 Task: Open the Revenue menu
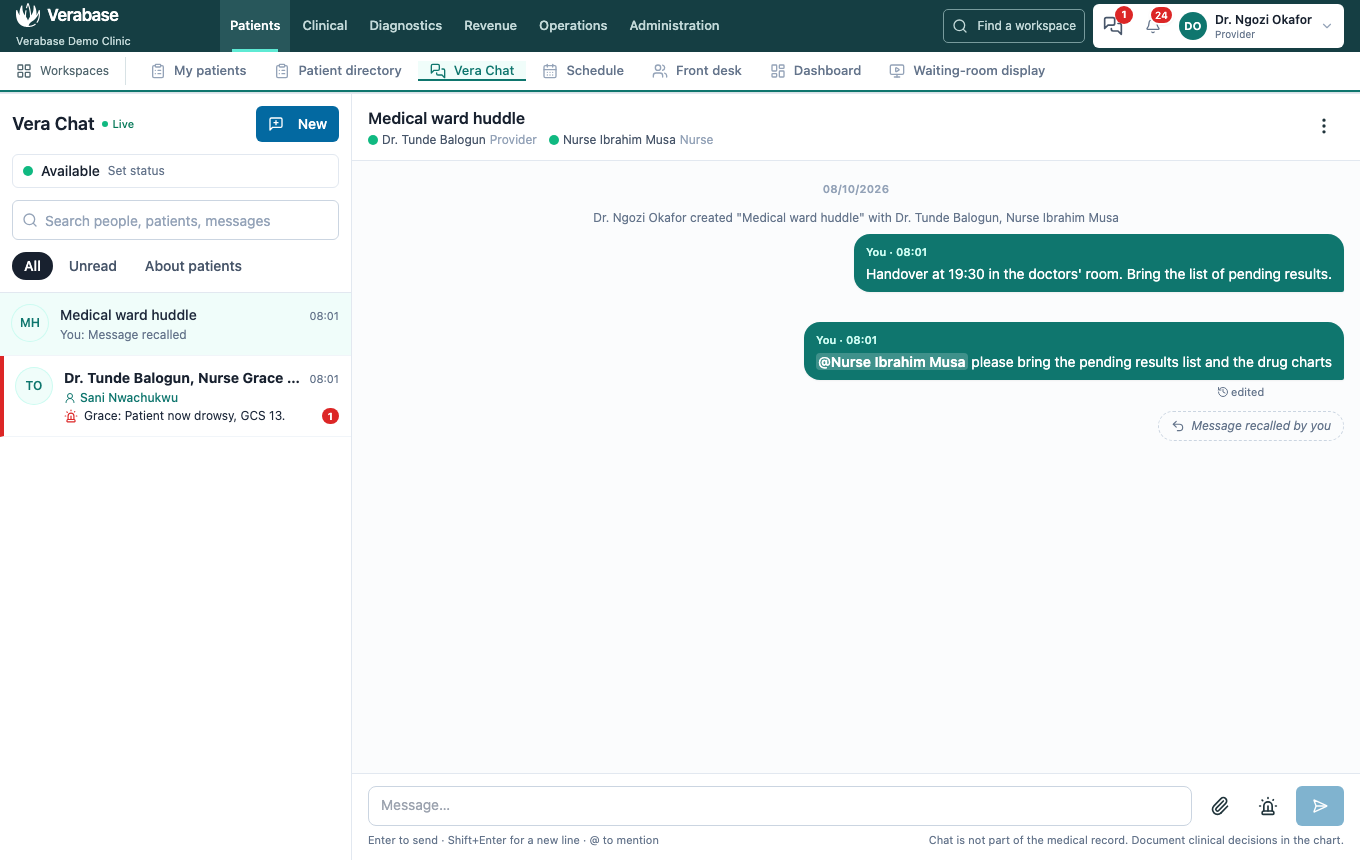(x=490, y=26)
